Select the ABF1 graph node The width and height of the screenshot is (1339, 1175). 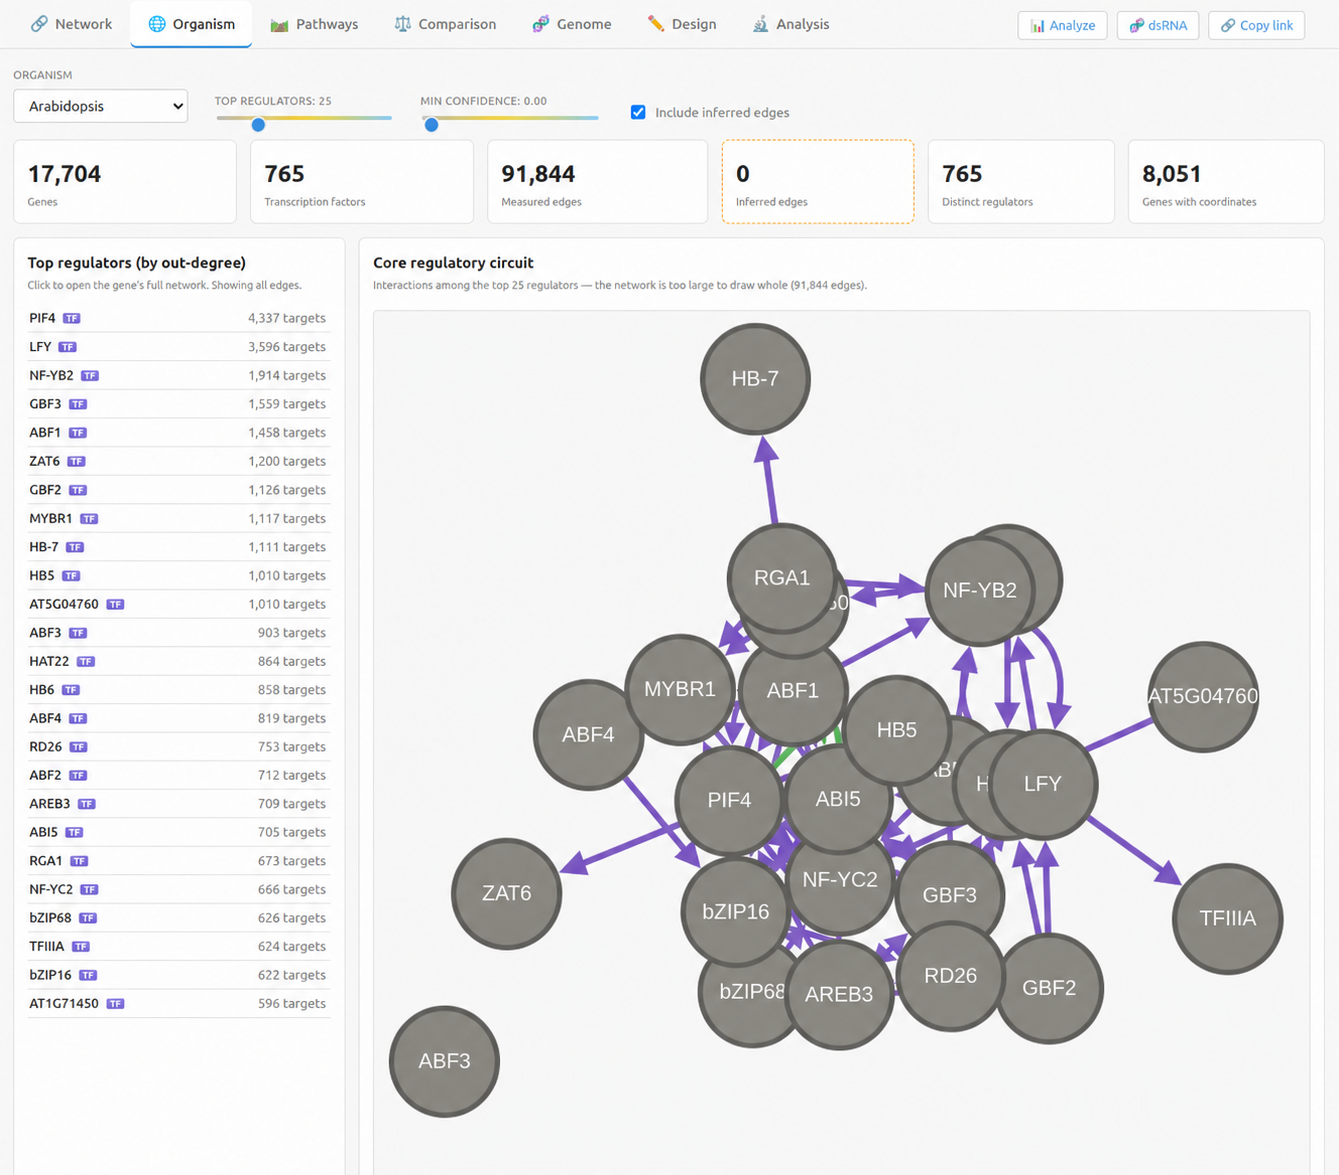(793, 690)
